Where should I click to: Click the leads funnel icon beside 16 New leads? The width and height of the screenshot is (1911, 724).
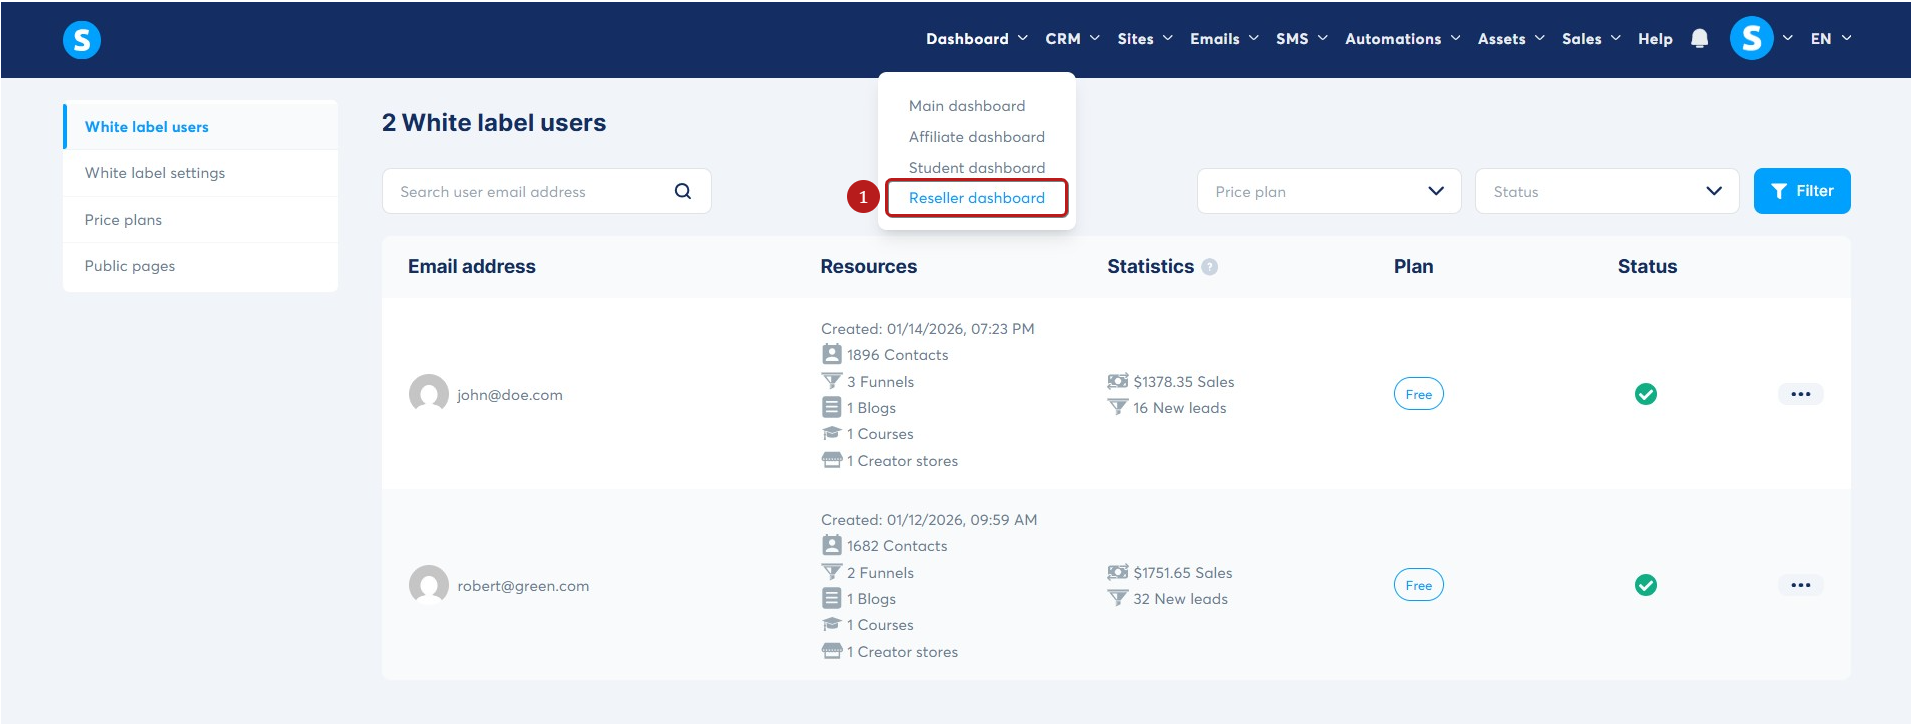pyautogui.click(x=1118, y=407)
